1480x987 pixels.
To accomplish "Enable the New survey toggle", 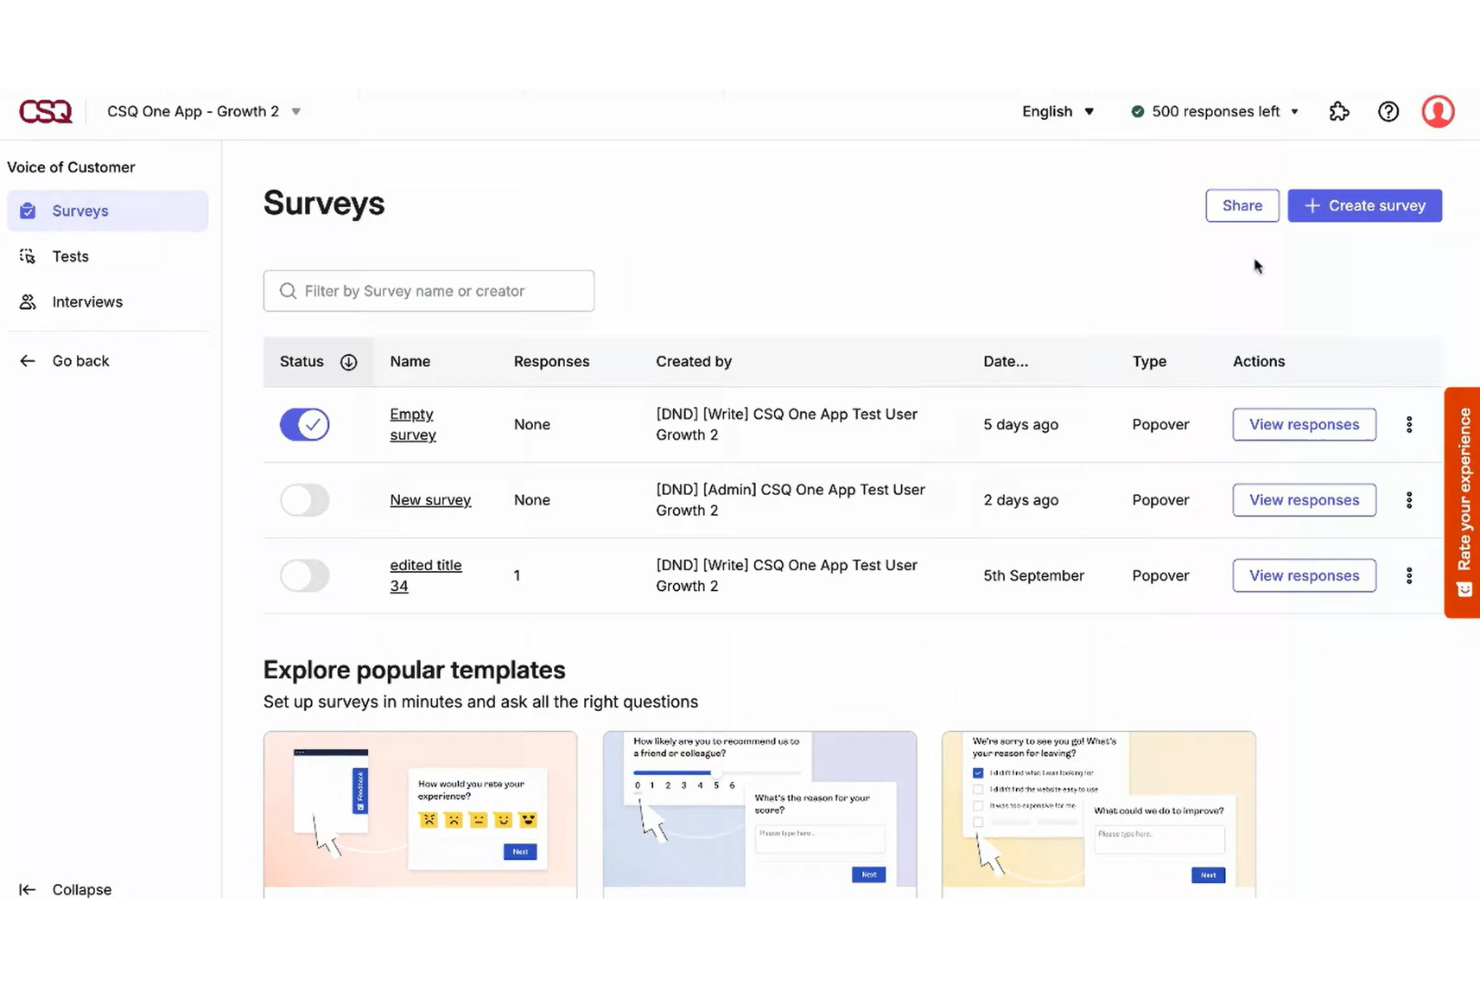I will point(304,500).
